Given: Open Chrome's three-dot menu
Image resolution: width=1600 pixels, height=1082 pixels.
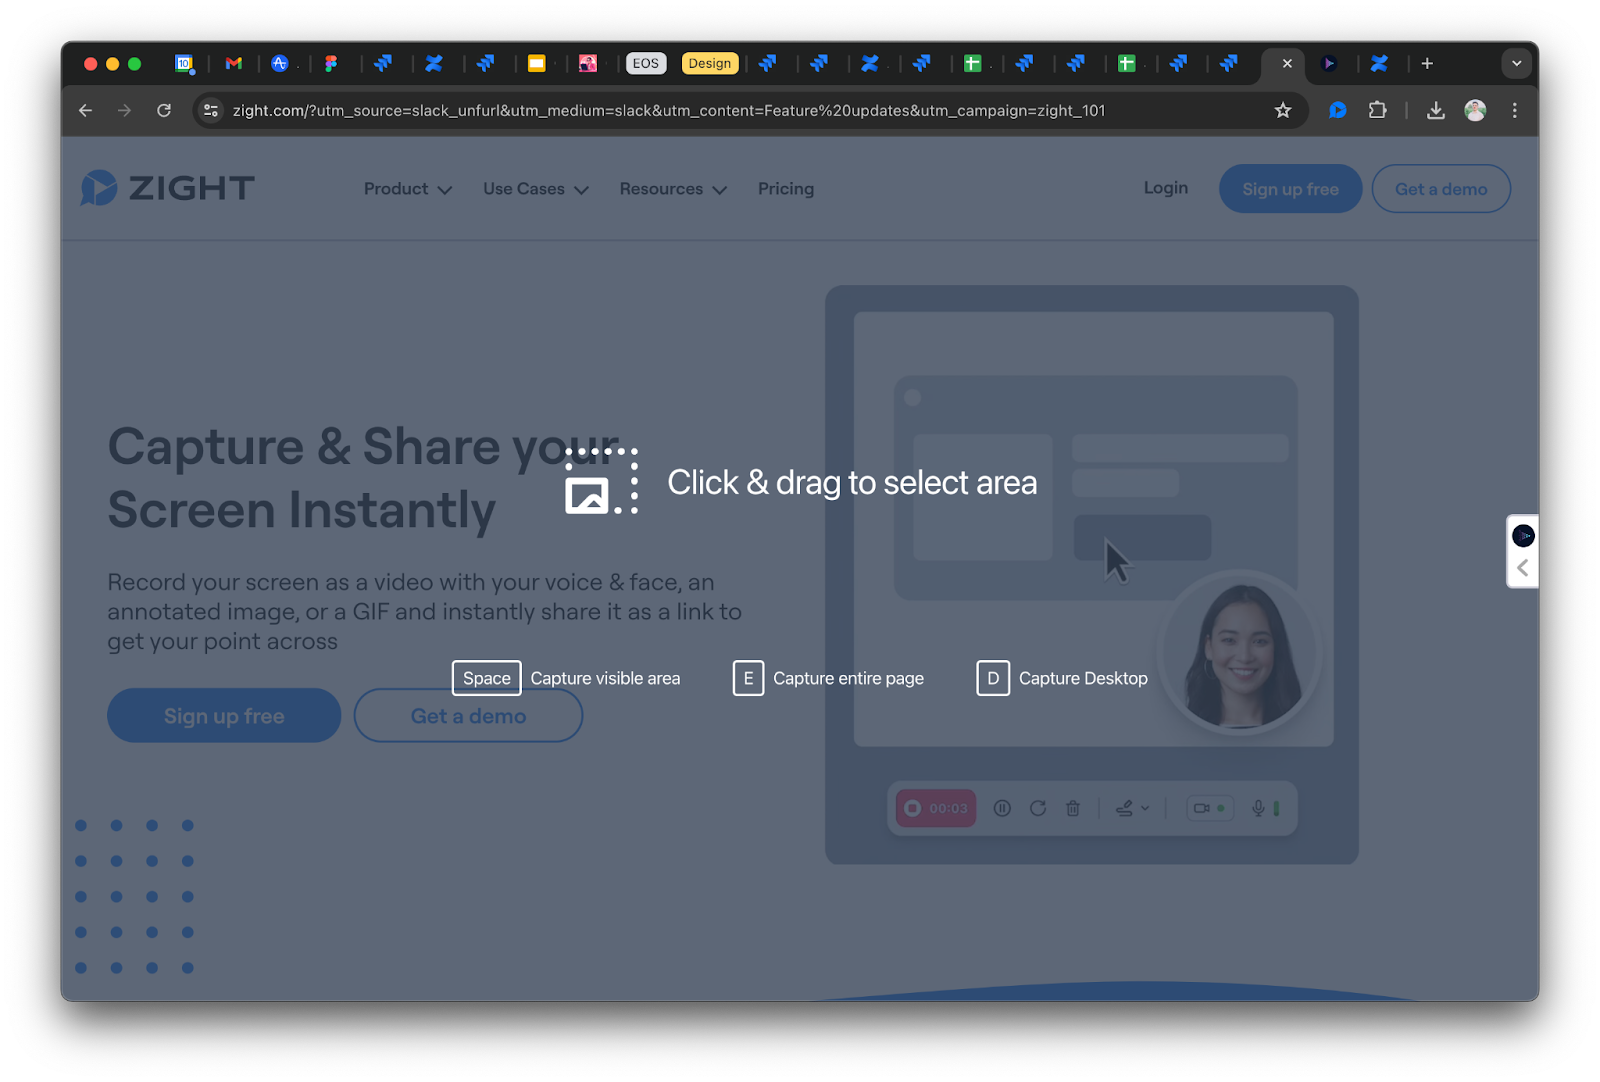Looking at the screenshot, I should pos(1514,111).
